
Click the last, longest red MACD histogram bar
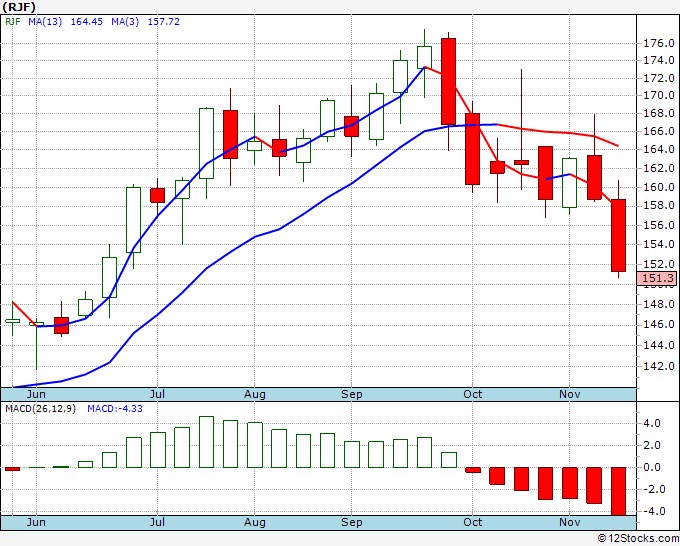click(618, 491)
